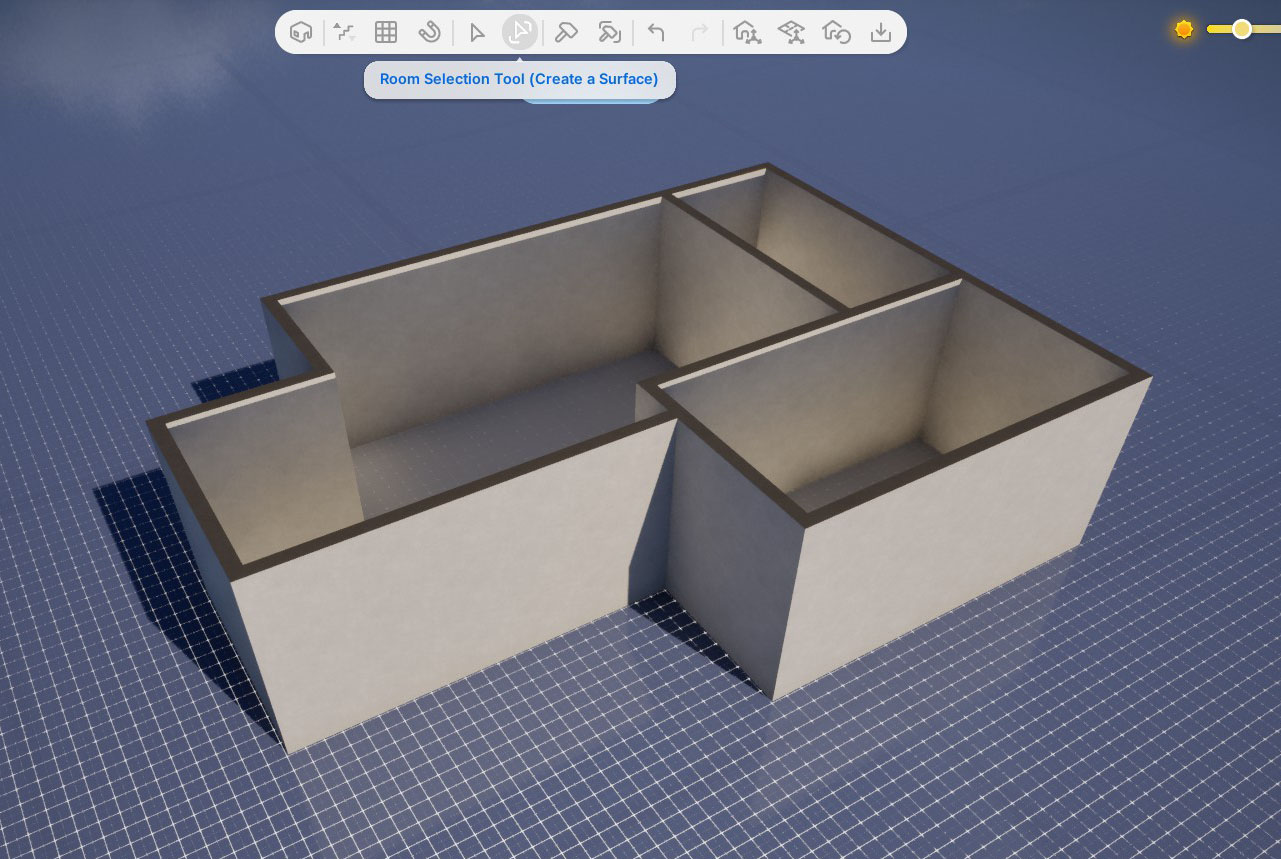Open the stairs levels tool
The image size is (1281, 859).
click(344, 32)
